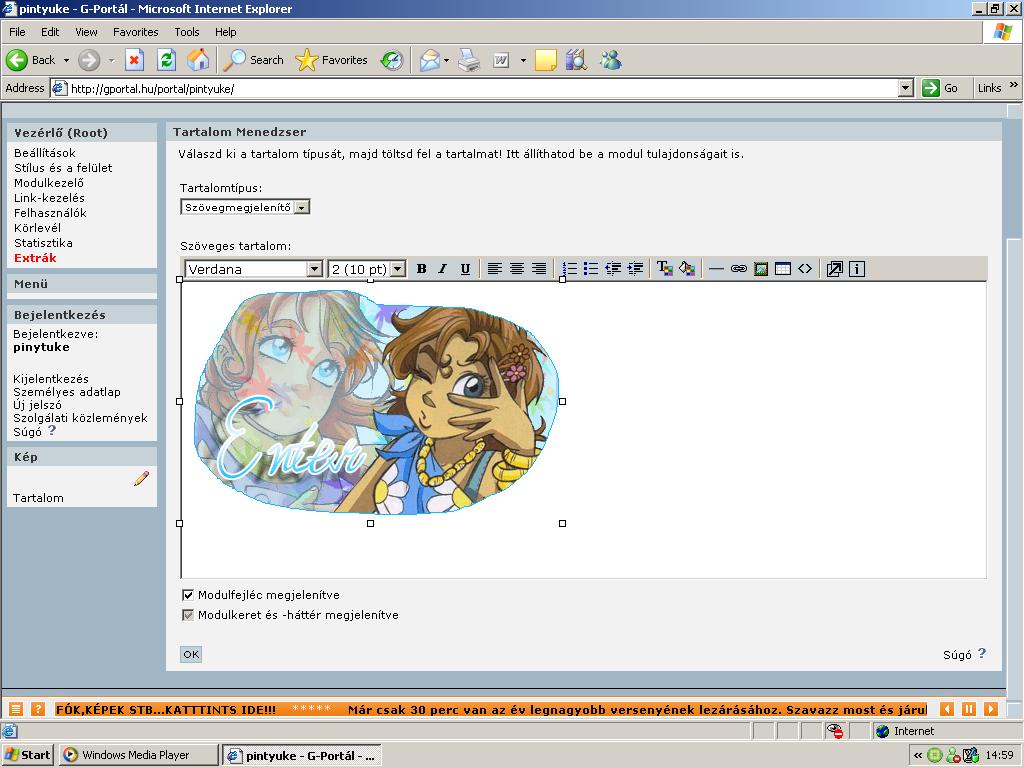1024x768 pixels.
Task: Open the Favorites menu
Action: tap(135, 32)
